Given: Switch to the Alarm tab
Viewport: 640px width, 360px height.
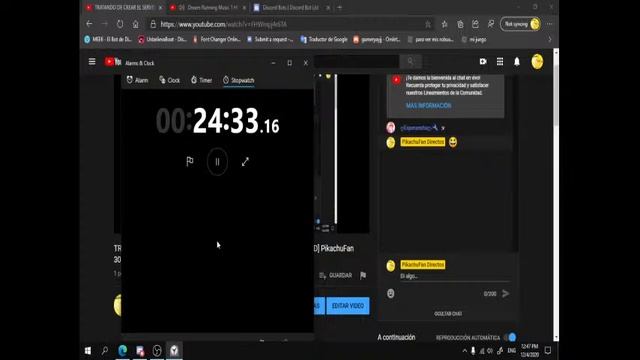Looking at the screenshot, I should coord(137,80).
